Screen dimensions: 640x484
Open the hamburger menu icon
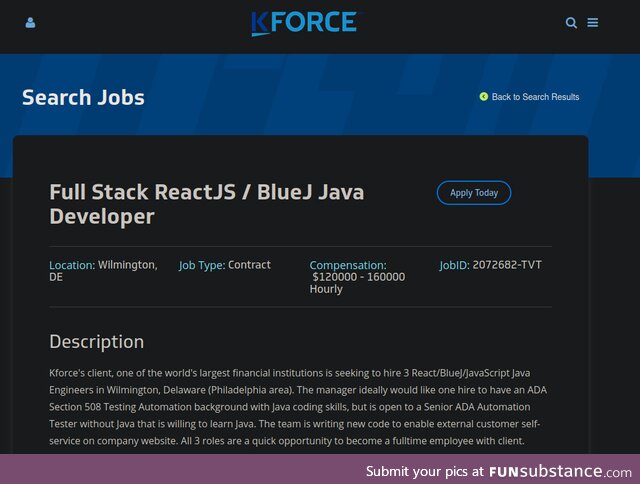593,22
